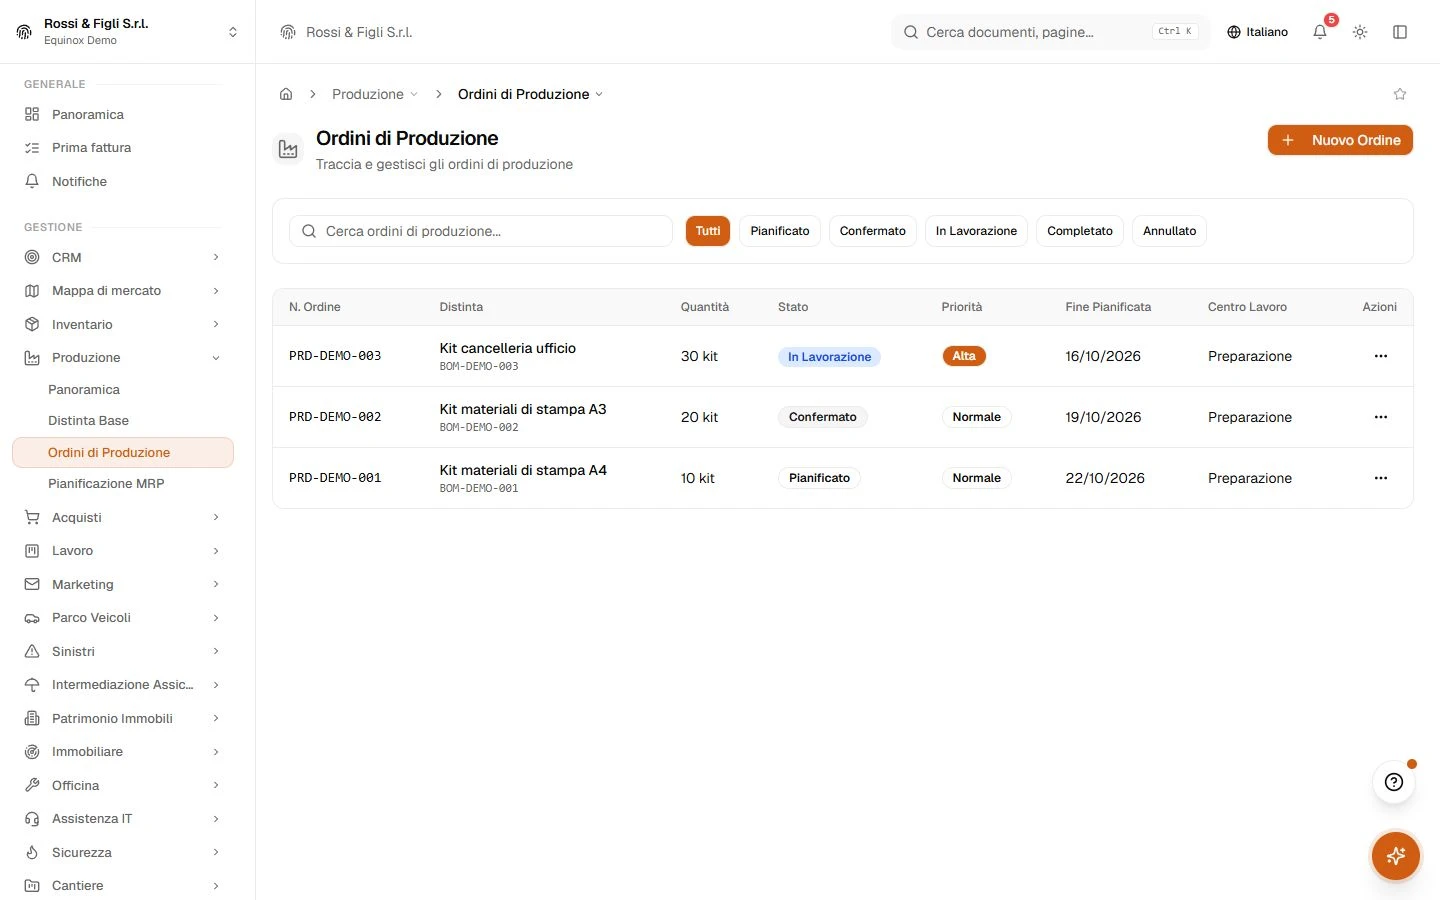Click the Nuovo Ordine button
The height and width of the screenshot is (900, 1440).
(1340, 140)
